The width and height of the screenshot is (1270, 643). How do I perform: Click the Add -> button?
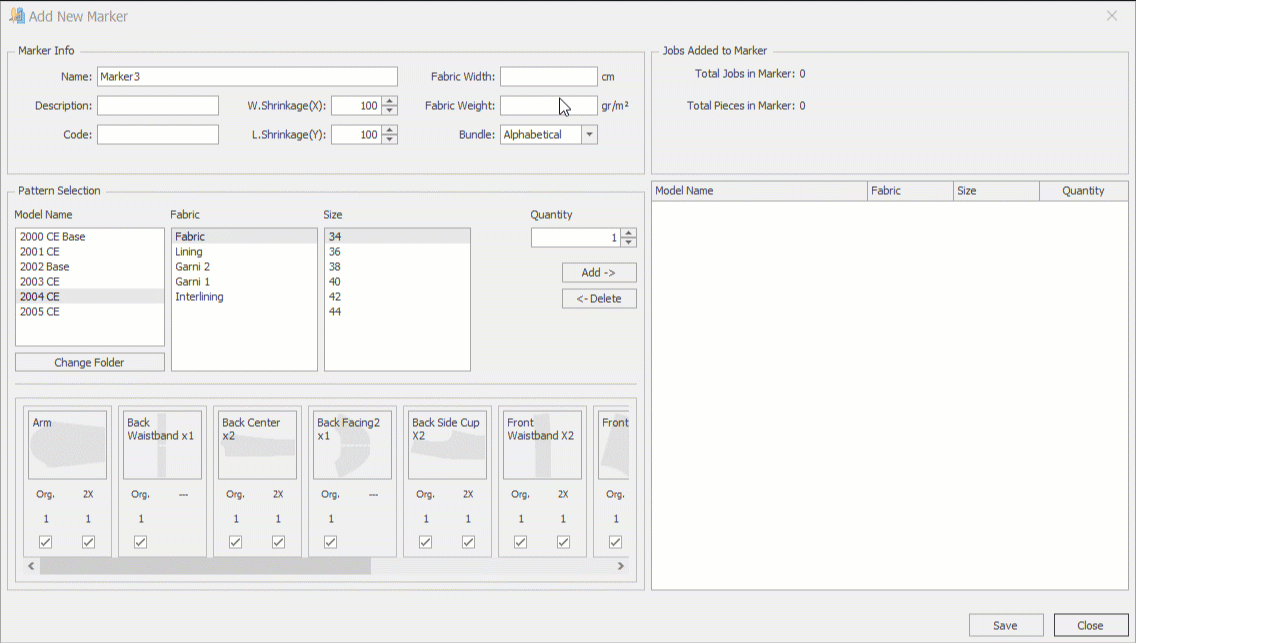coord(599,273)
